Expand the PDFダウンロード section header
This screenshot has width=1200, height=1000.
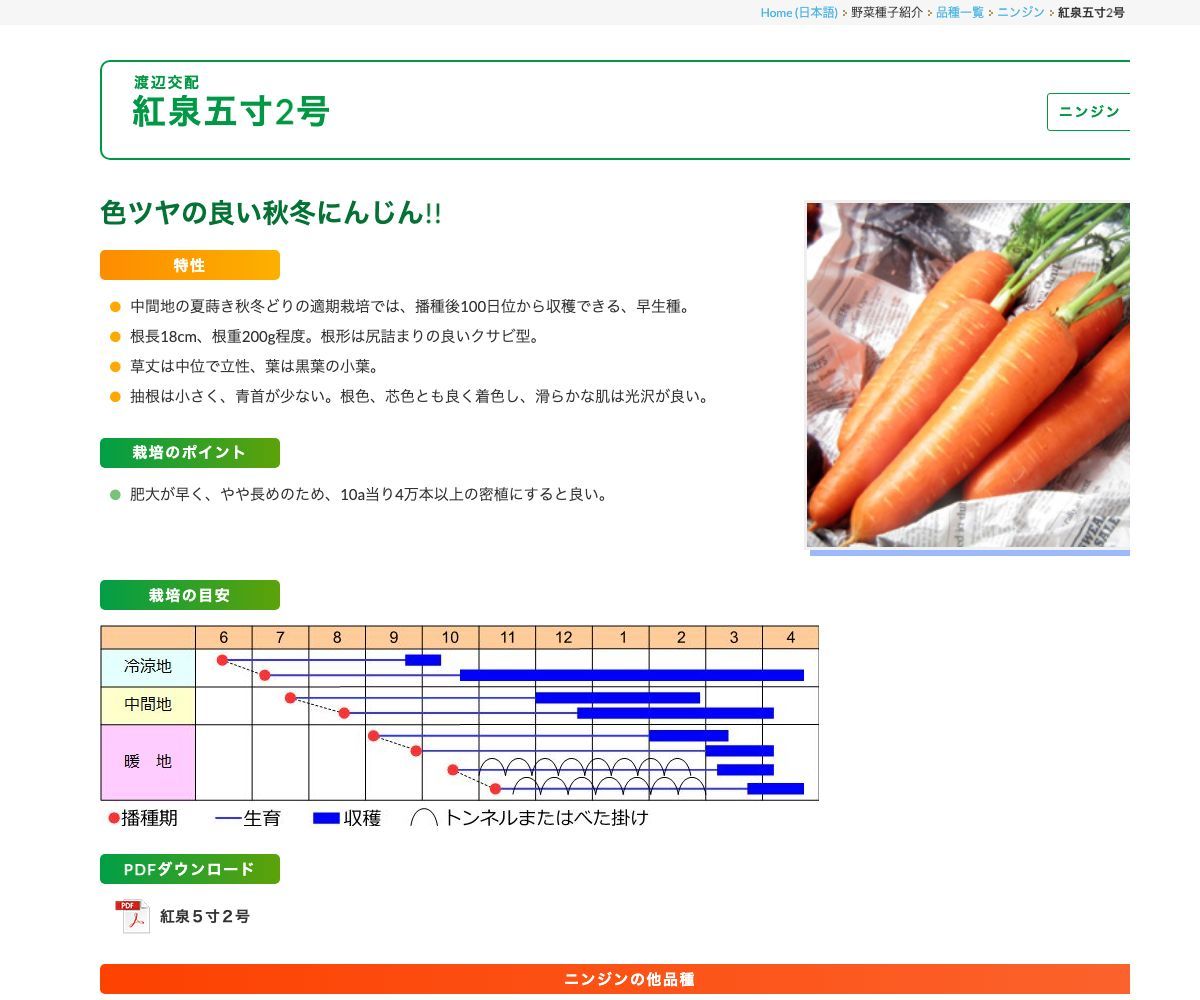point(189,869)
